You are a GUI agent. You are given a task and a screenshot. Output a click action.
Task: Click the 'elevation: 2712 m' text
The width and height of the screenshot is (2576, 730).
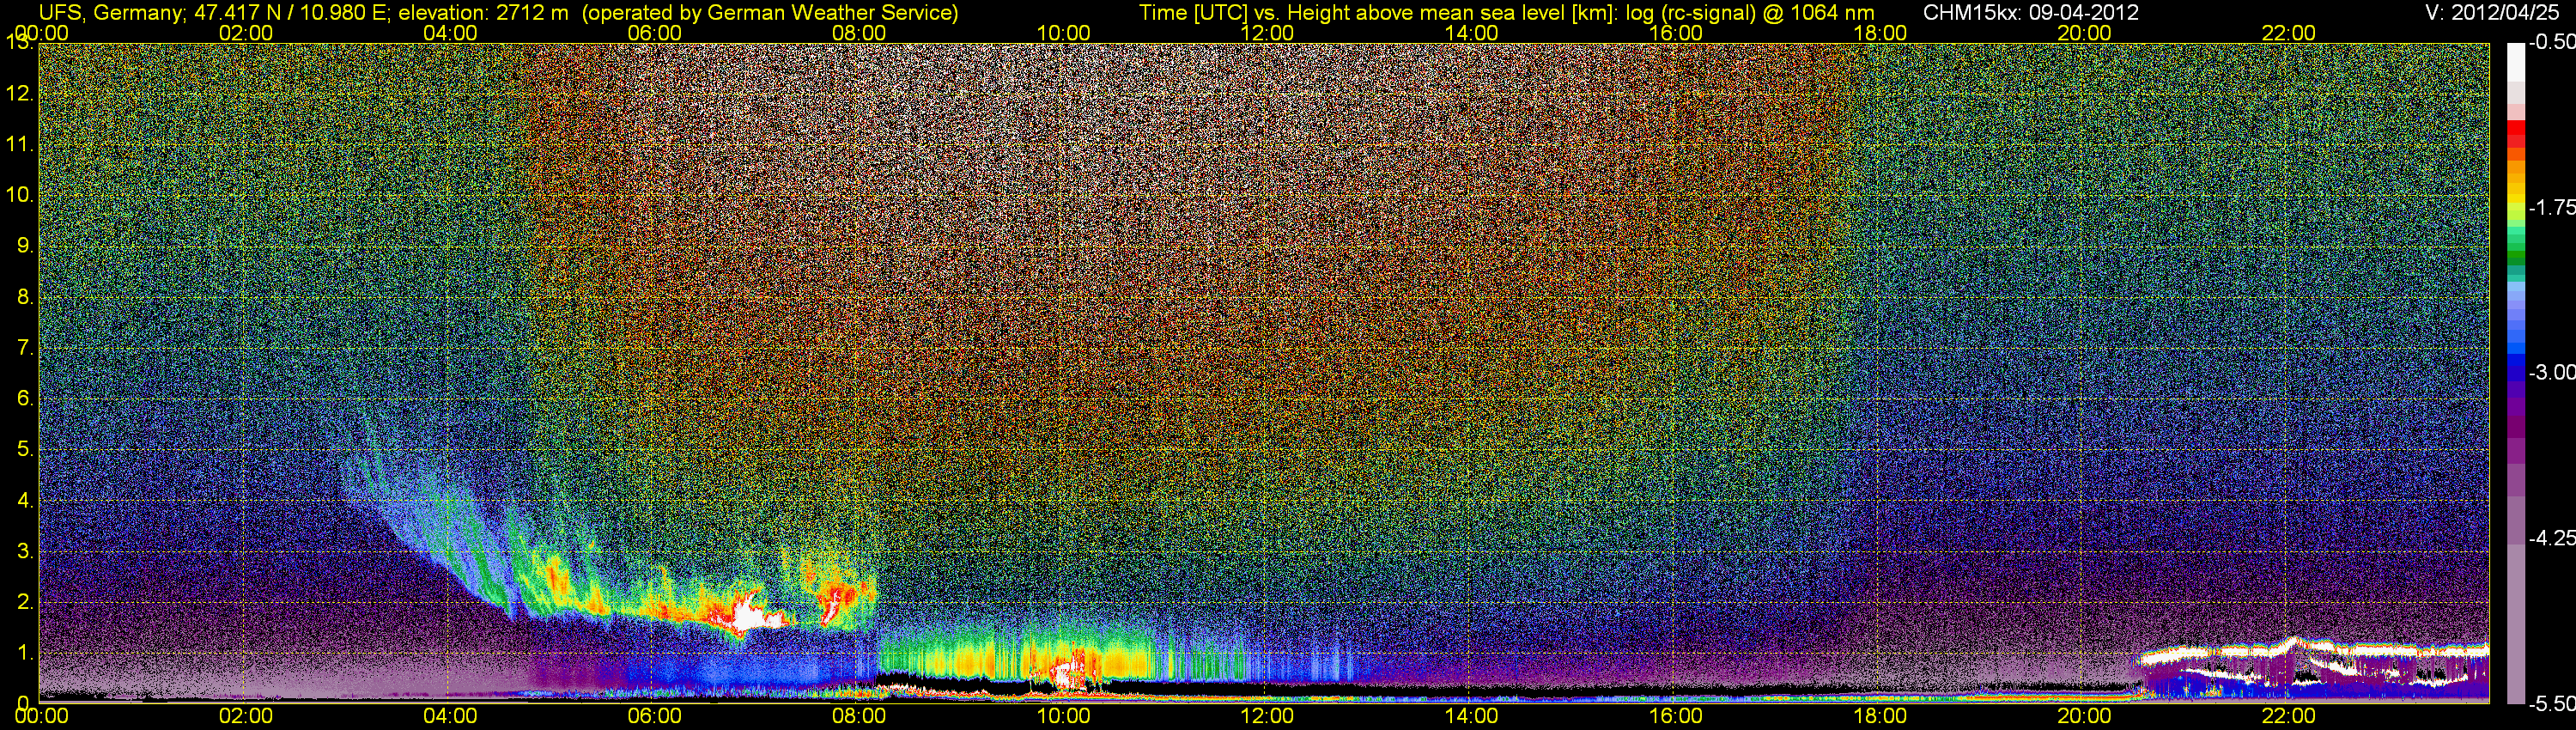coord(484,13)
